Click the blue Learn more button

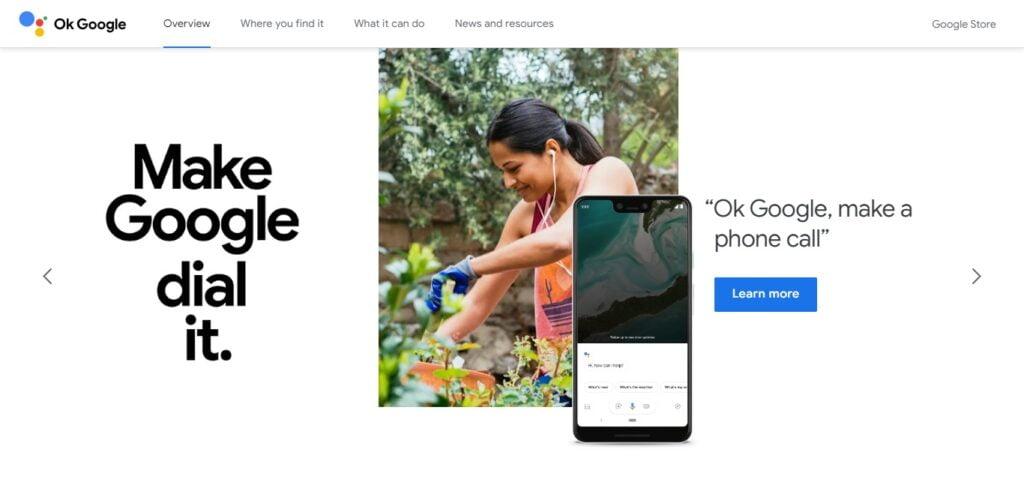point(765,294)
